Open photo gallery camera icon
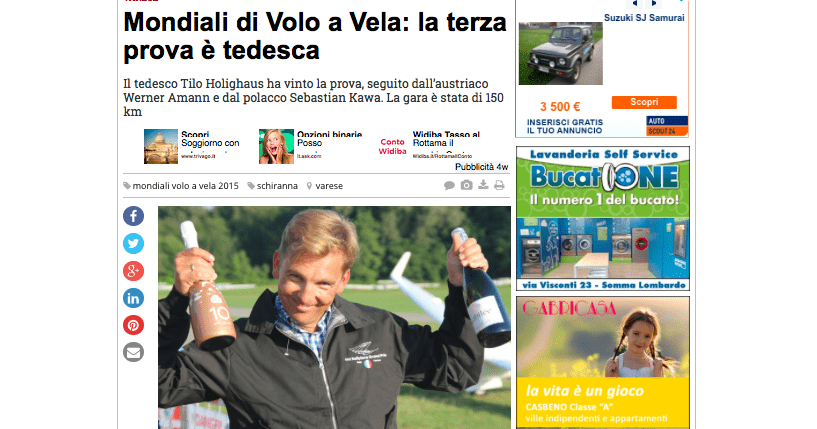 466,185
